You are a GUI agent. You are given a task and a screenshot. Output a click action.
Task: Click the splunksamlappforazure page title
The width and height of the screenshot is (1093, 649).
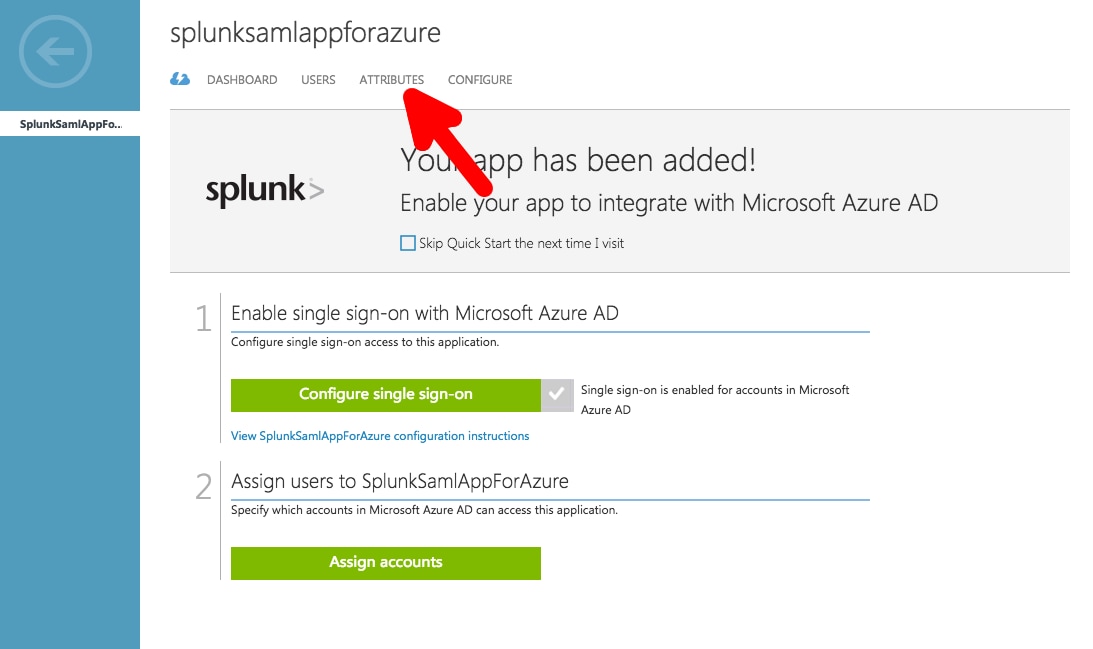tap(305, 32)
